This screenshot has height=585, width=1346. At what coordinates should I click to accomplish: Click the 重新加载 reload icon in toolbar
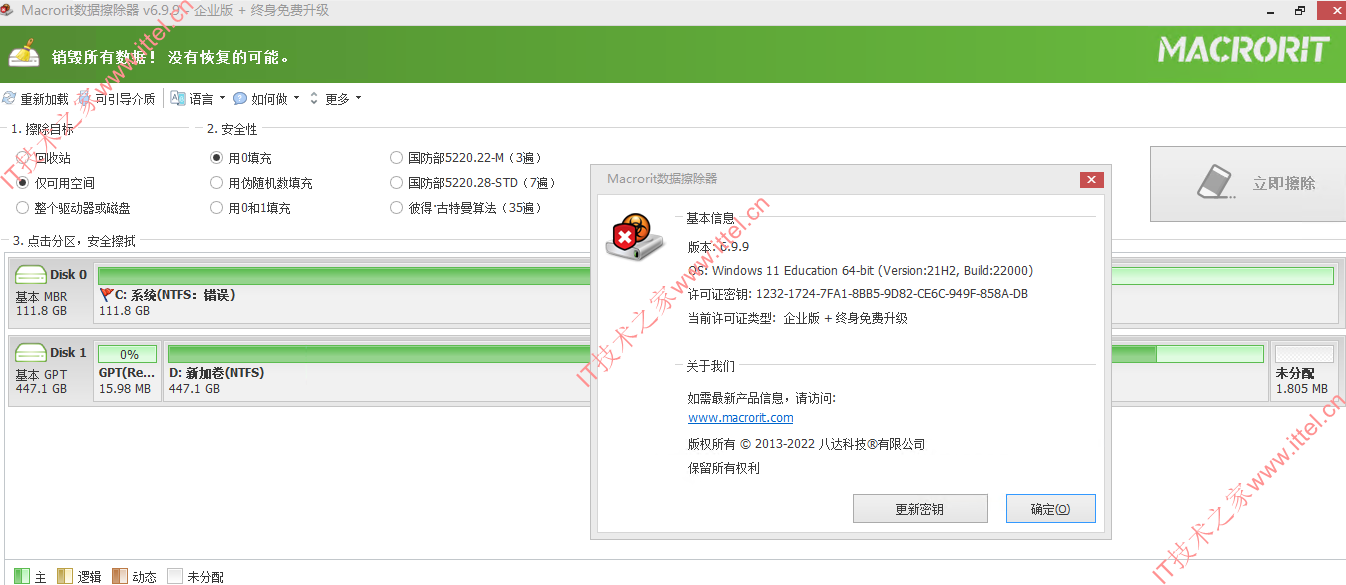pos(10,99)
